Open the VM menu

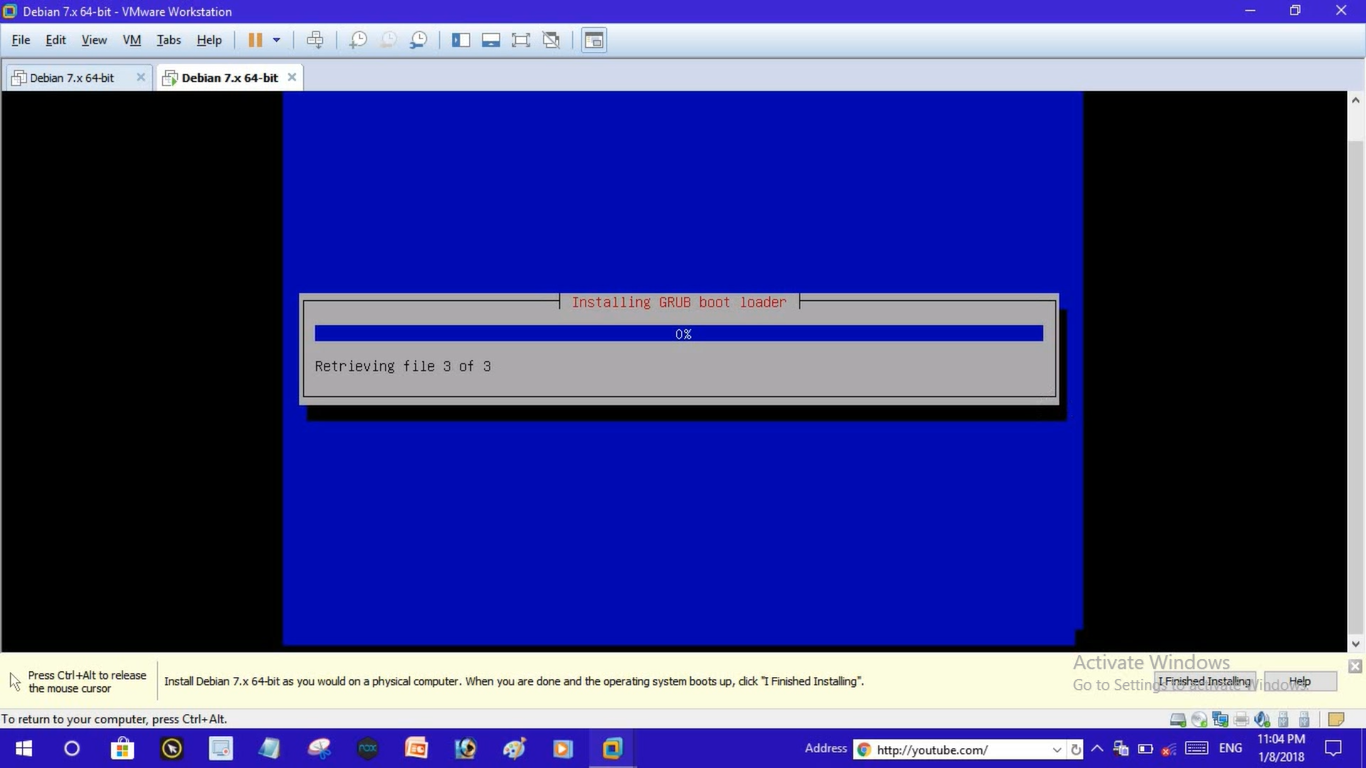(131, 40)
